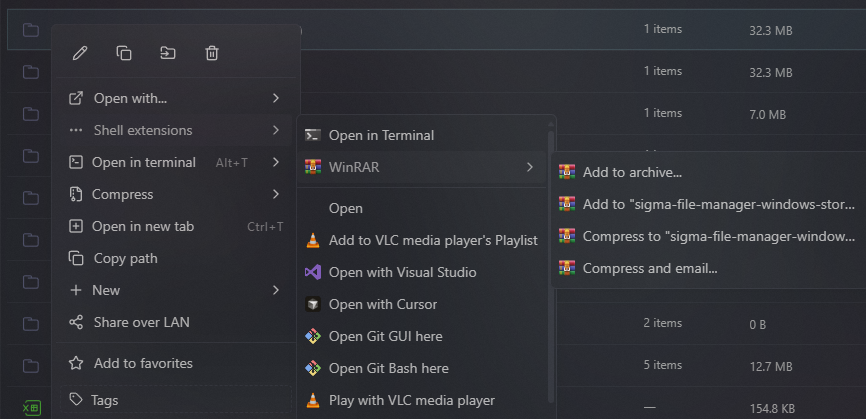Expand chevron beside Open in terminal
Viewport: 866px width, 419px height.
276,162
